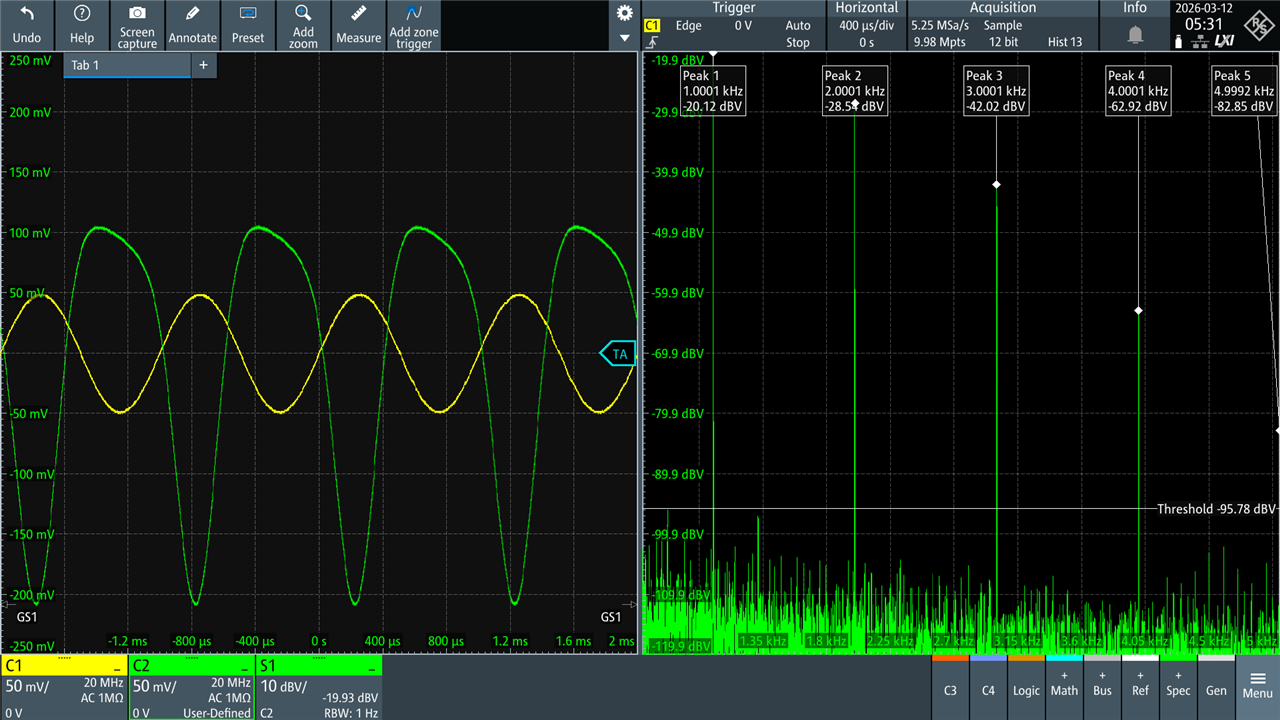This screenshot has width=1280, height=720.
Task: Take a screen capture with camera icon
Action: tap(137, 25)
